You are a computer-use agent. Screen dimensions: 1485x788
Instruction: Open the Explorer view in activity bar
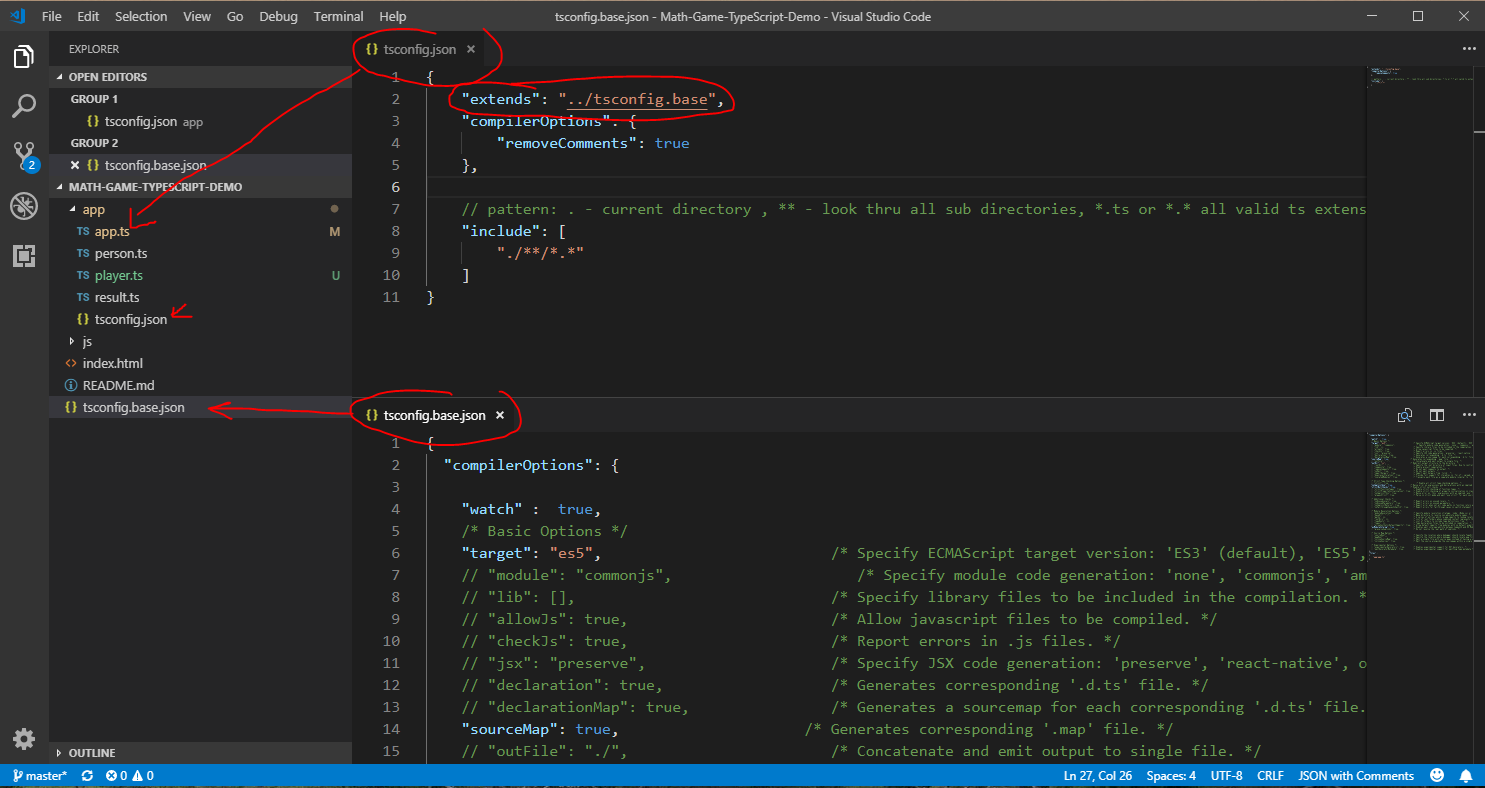click(x=24, y=57)
